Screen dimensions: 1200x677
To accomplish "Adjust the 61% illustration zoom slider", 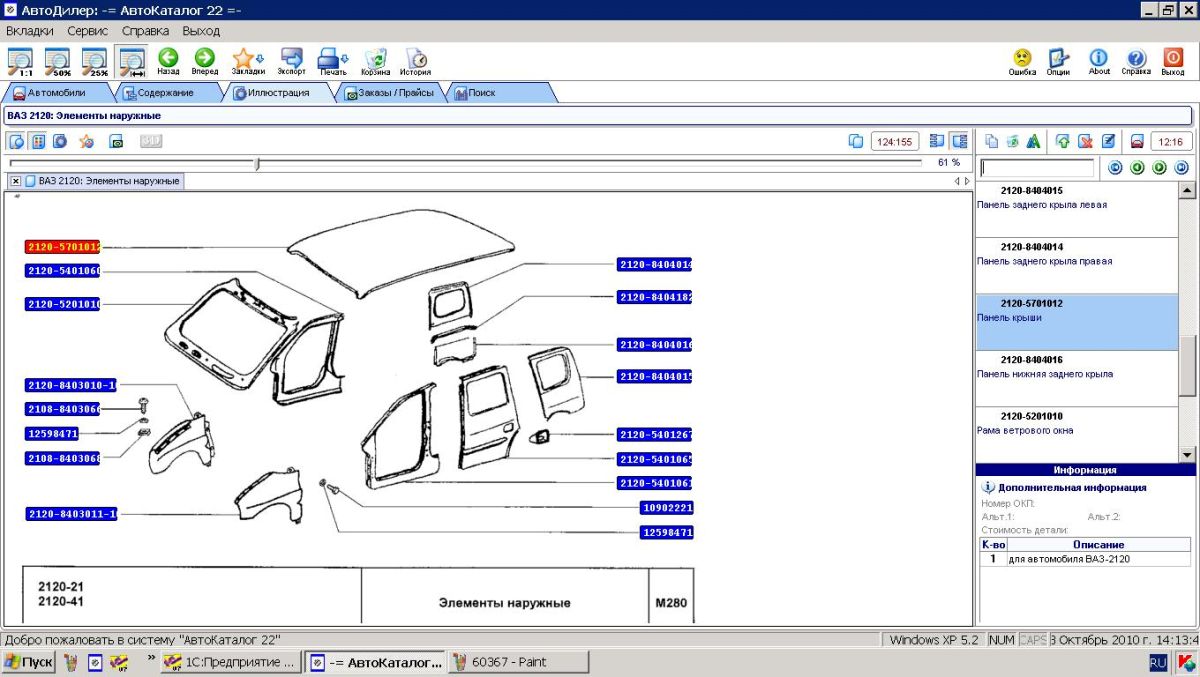I will click(x=257, y=163).
